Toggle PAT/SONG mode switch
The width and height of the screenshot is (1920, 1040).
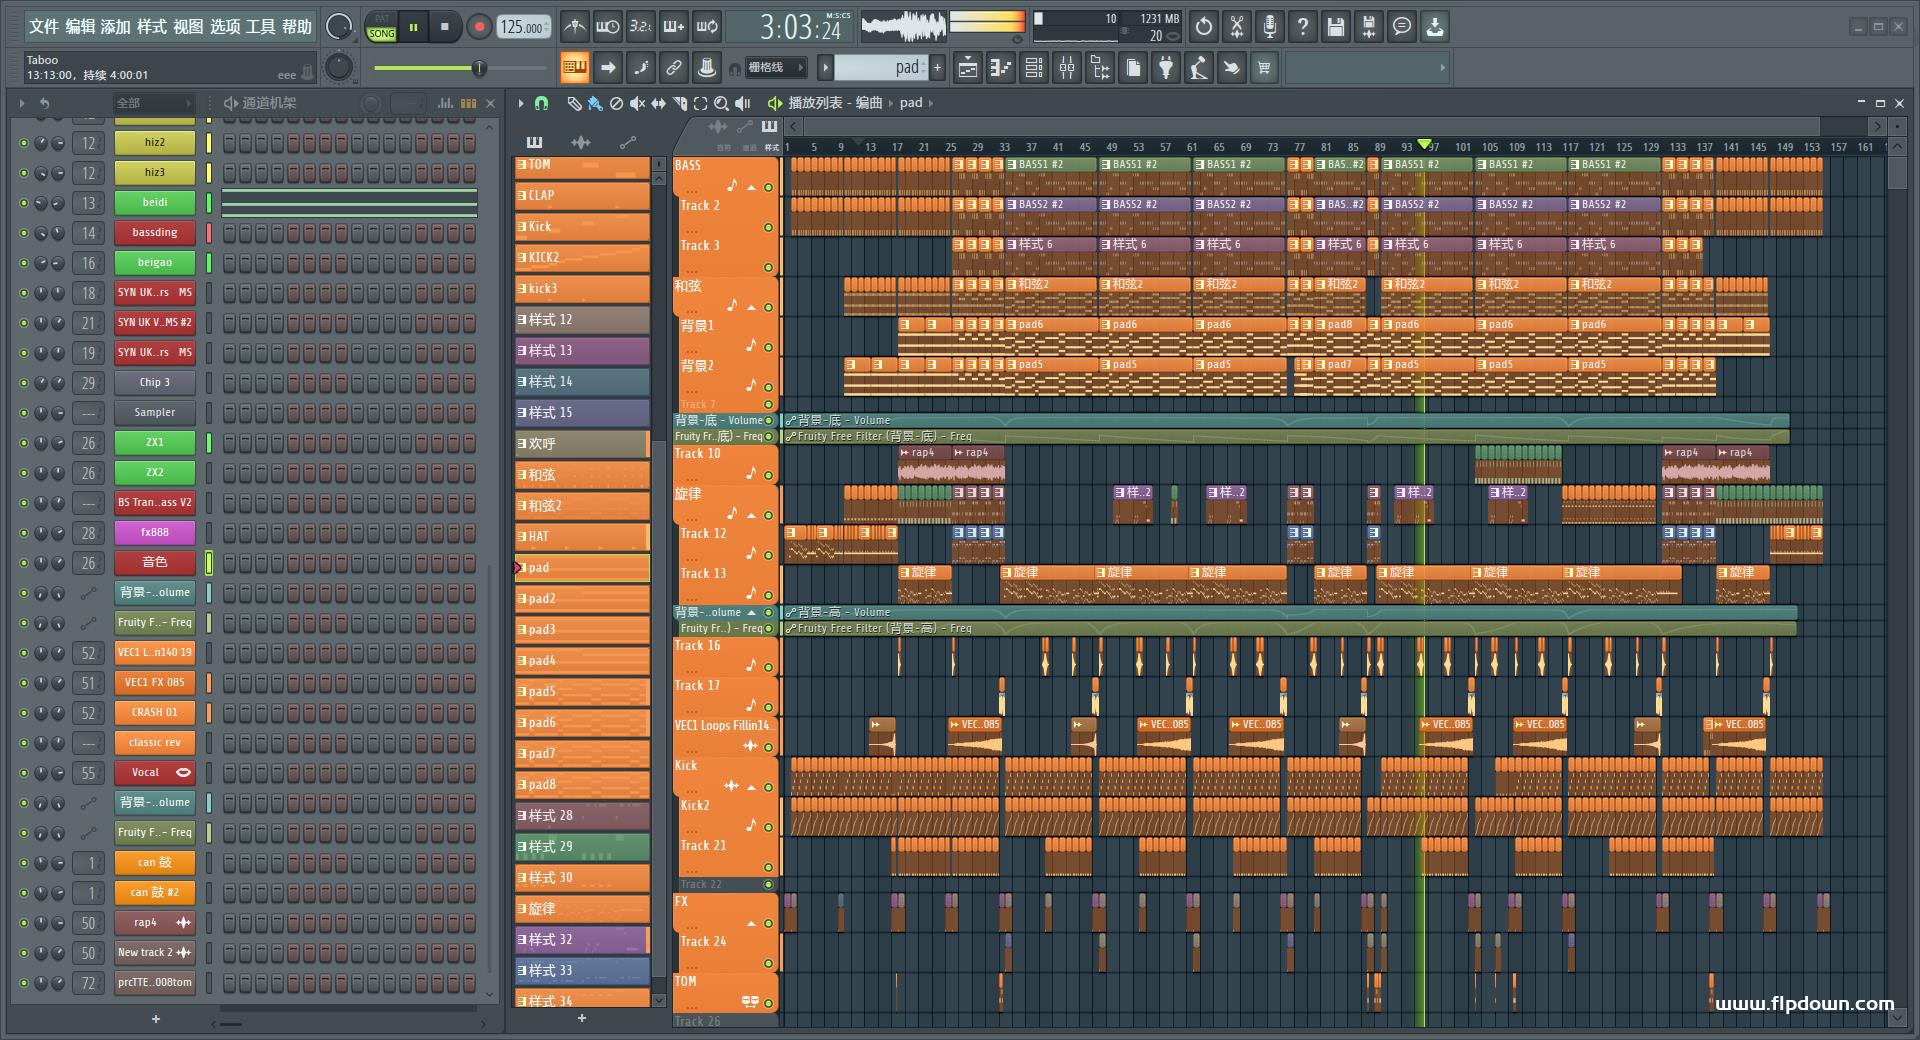click(382, 27)
